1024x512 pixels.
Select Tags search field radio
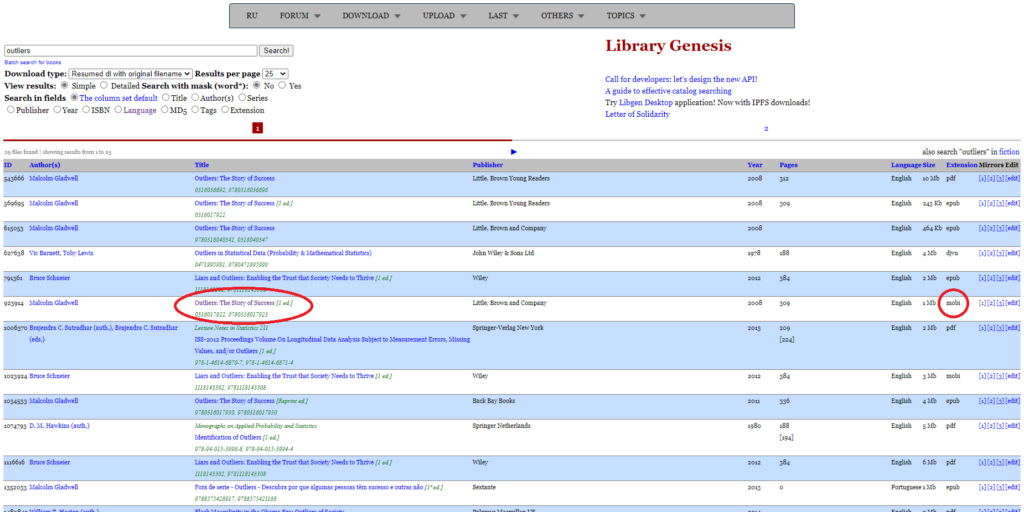pos(195,110)
